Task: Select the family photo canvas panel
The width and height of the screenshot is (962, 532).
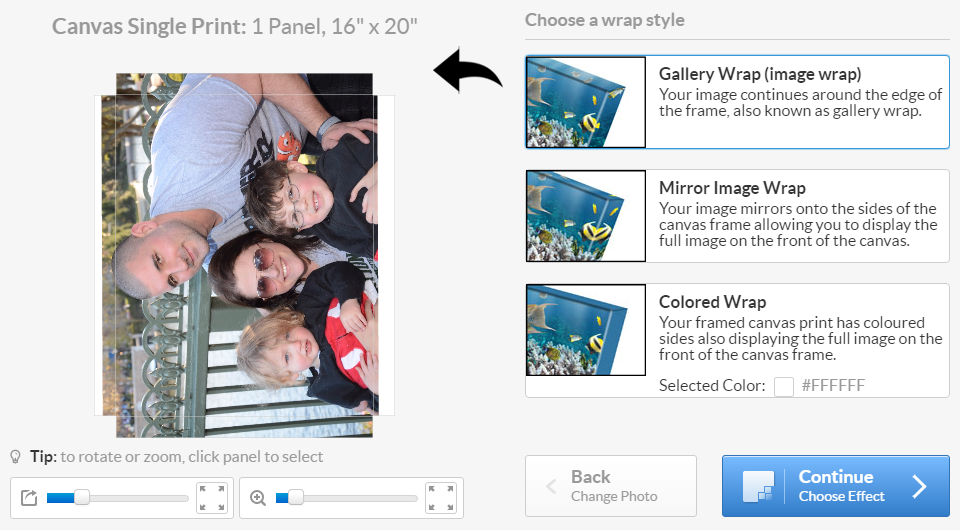Action: tap(244, 255)
